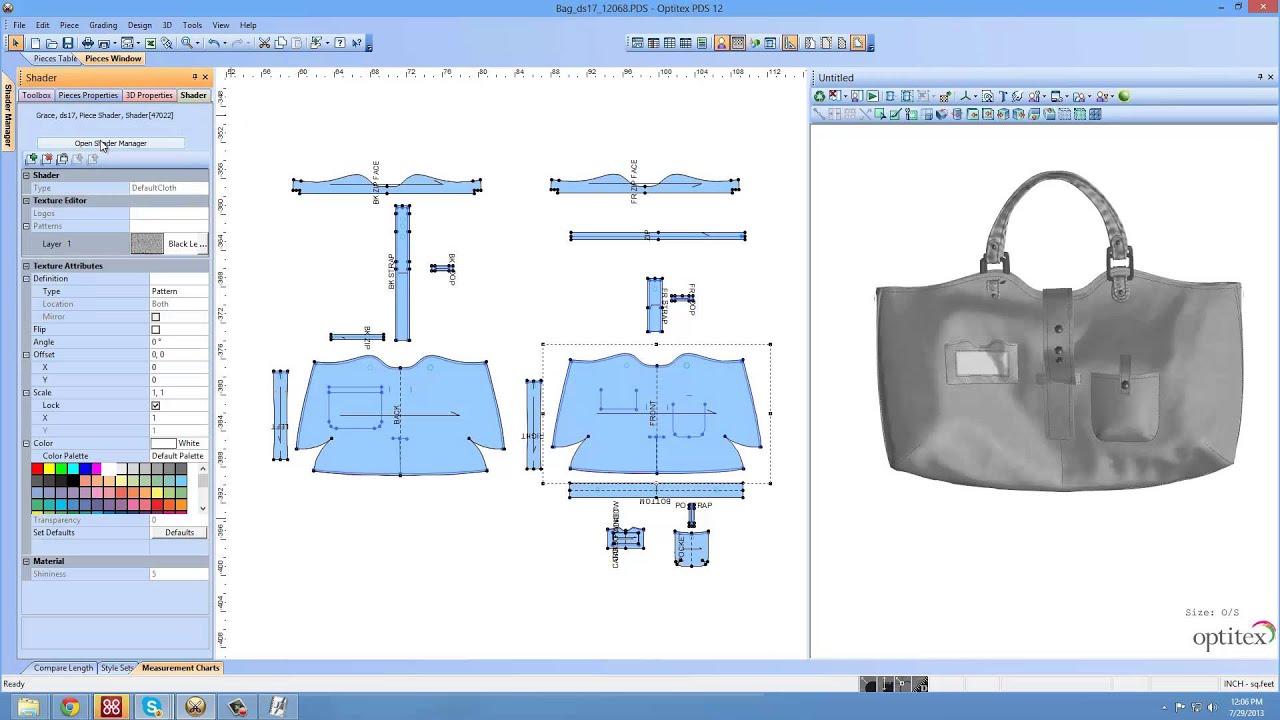Image resolution: width=1280 pixels, height=720 pixels.
Task: Open File Explorer from the taskbar
Action: click(27, 708)
